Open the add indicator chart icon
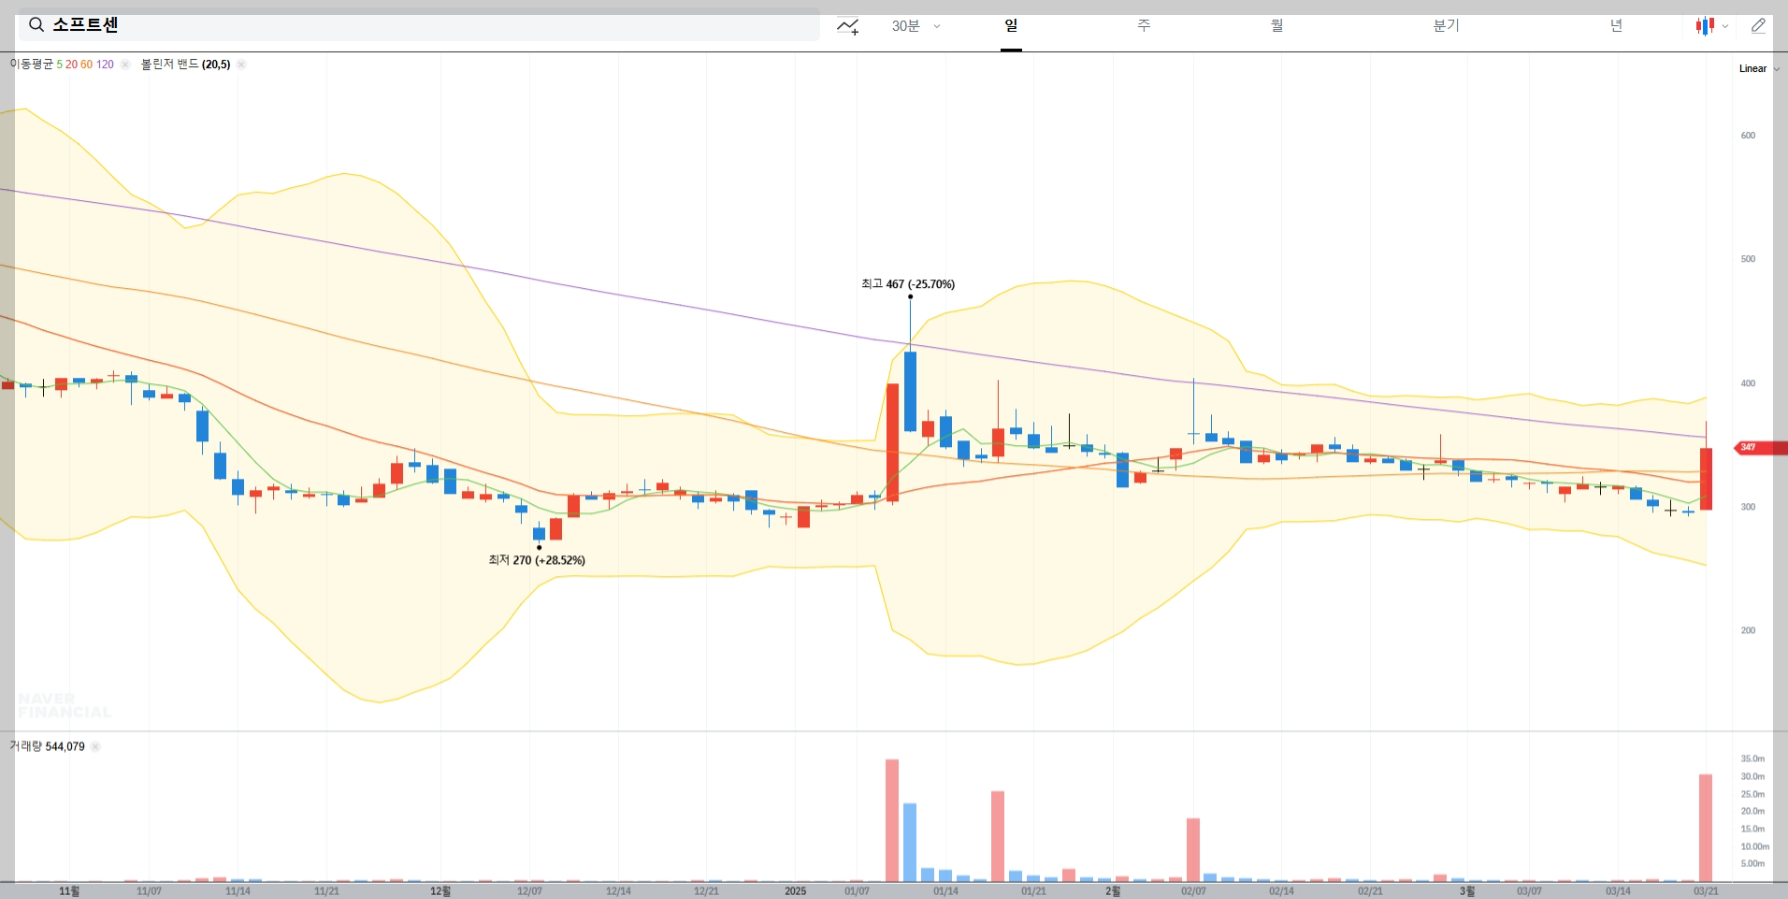1788x899 pixels. coord(848,26)
